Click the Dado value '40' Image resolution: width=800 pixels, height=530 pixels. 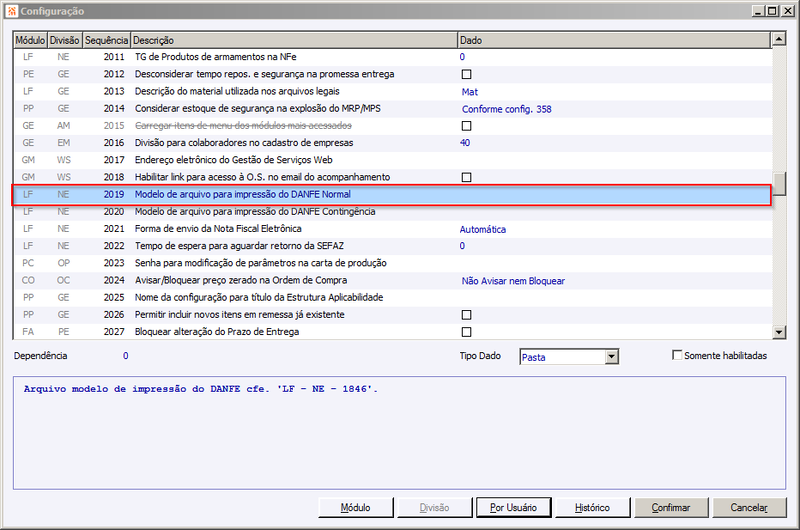click(x=465, y=143)
